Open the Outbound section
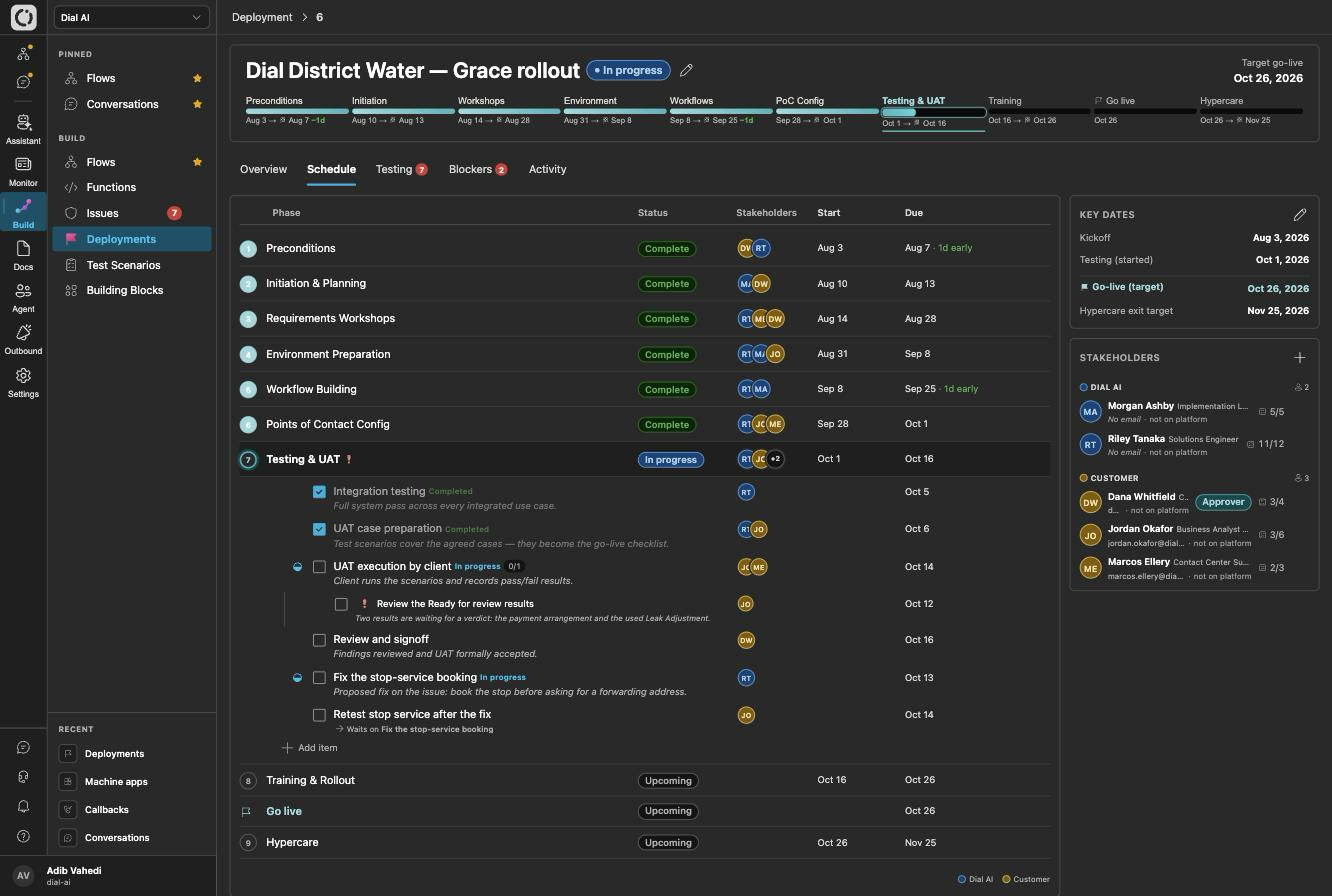Image resolution: width=1332 pixels, height=896 pixels. [x=23, y=338]
